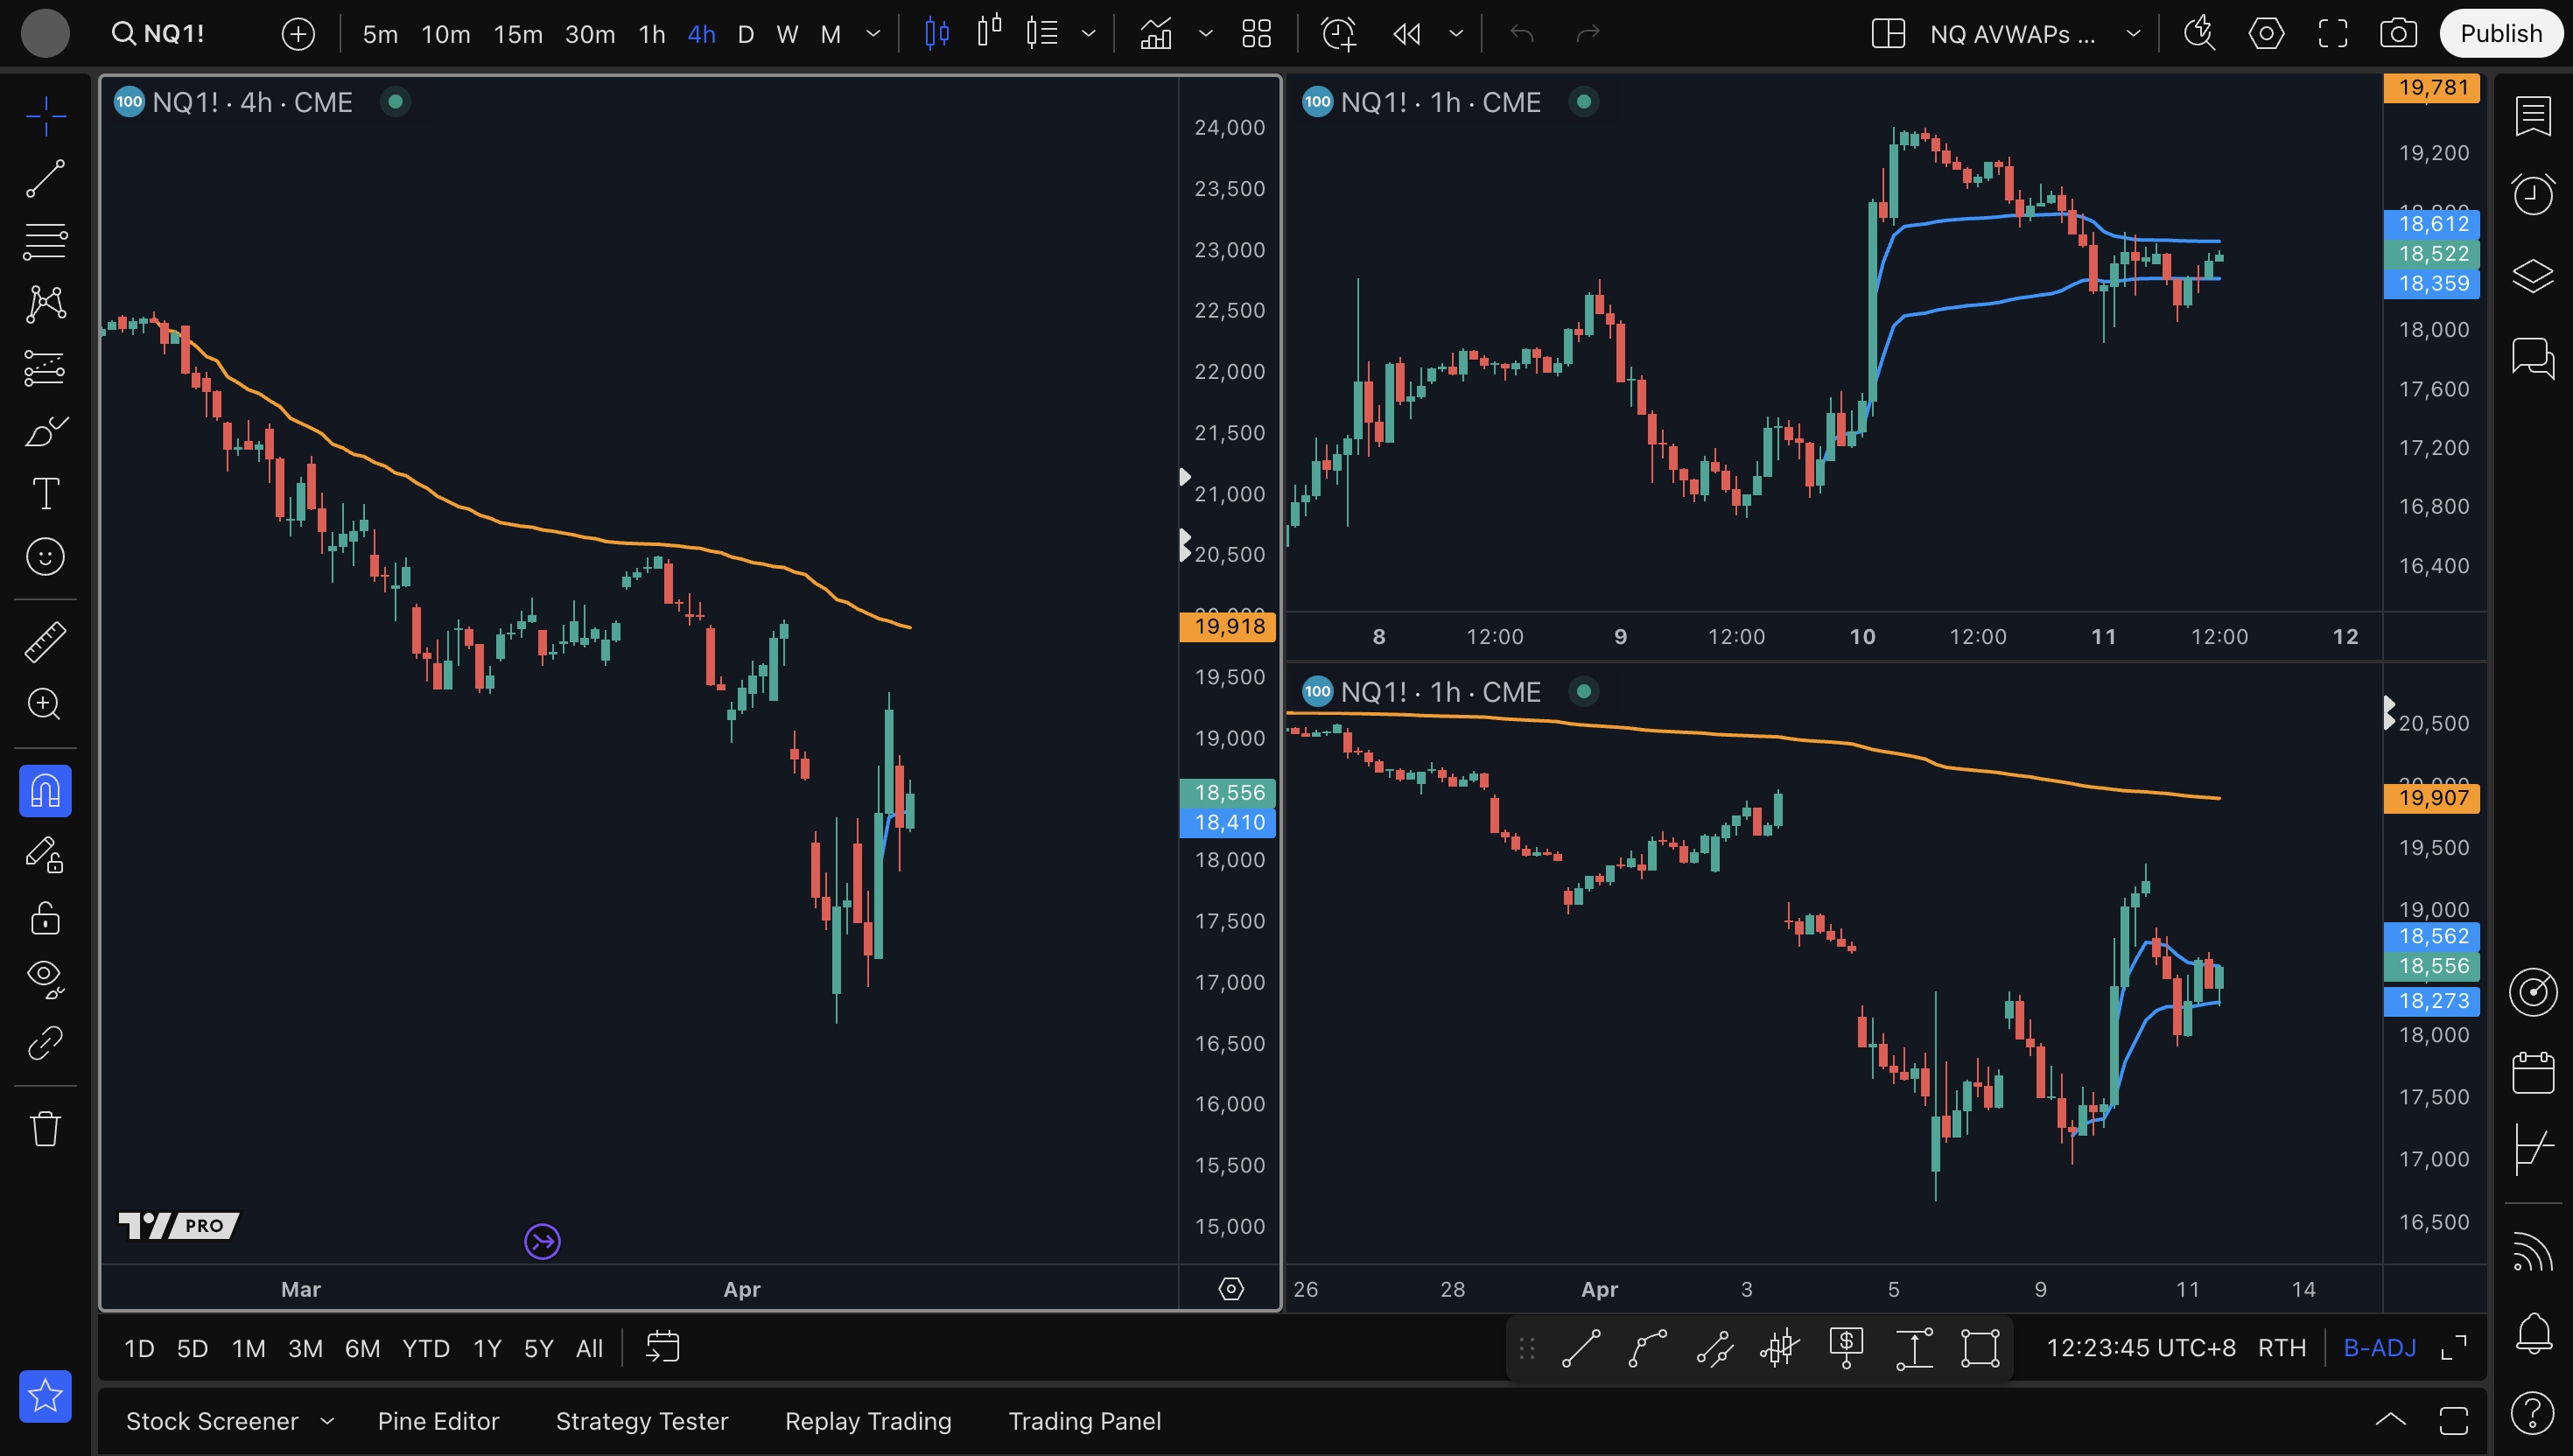The image size is (2573, 1456).
Task: Click the Bar Replay rewind icon
Action: [1406, 34]
